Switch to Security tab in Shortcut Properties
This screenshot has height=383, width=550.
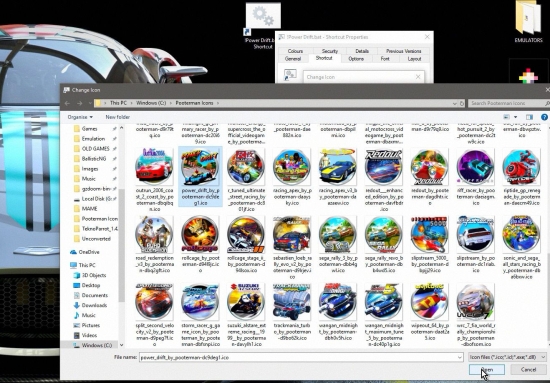[x=330, y=51]
